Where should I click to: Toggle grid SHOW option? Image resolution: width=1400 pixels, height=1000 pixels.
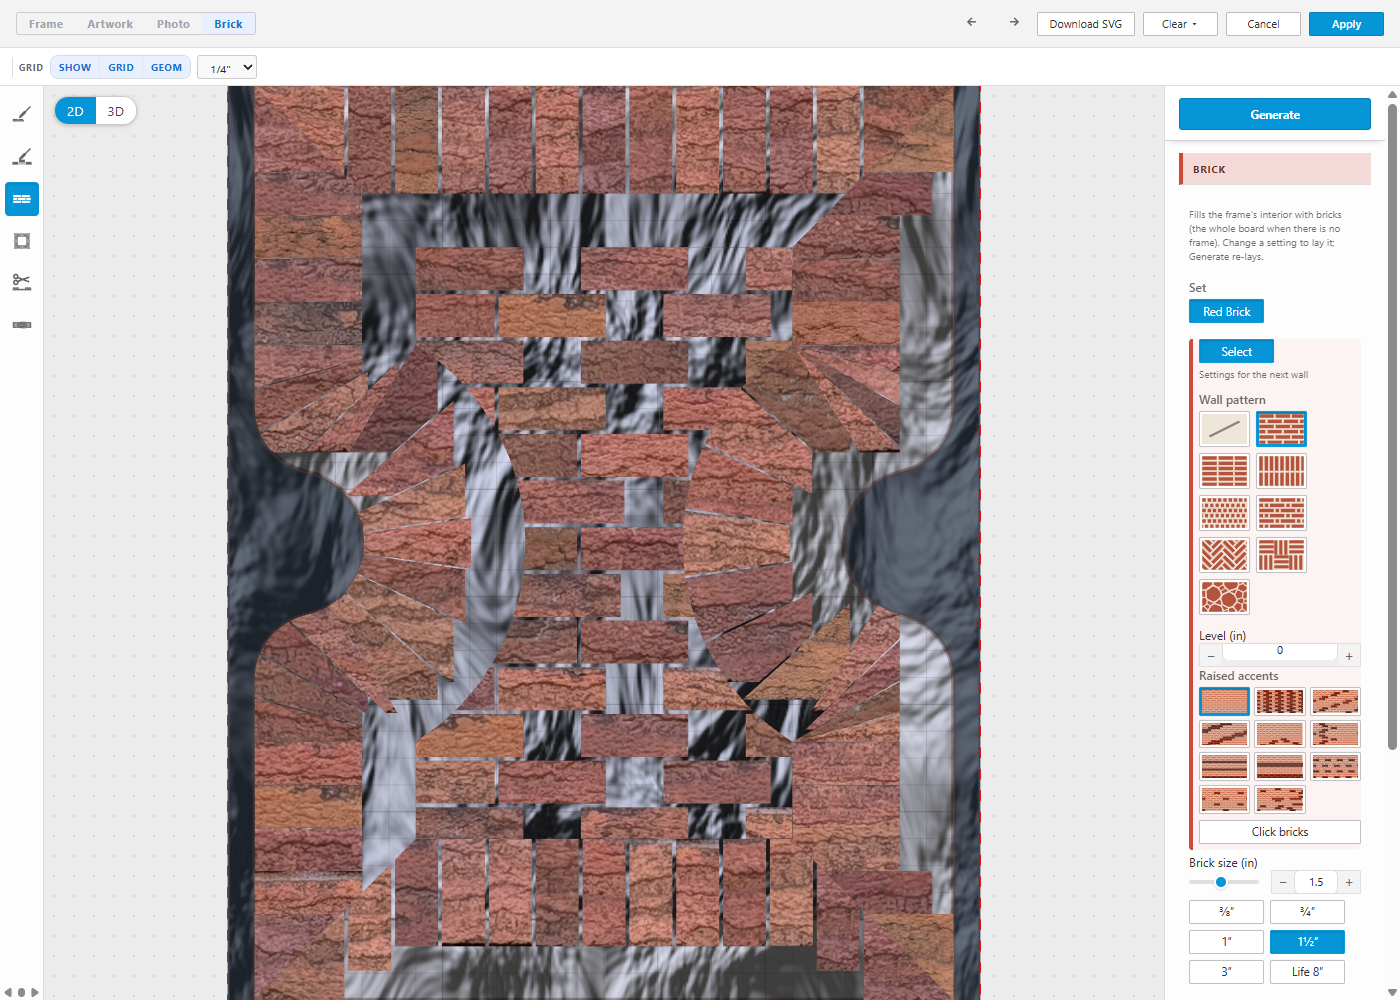[x=75, y=67]
